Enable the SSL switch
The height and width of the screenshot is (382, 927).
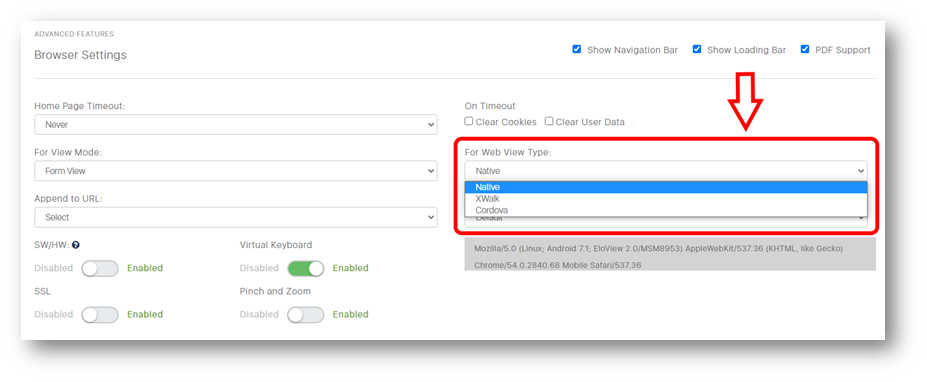pos(100,315)
